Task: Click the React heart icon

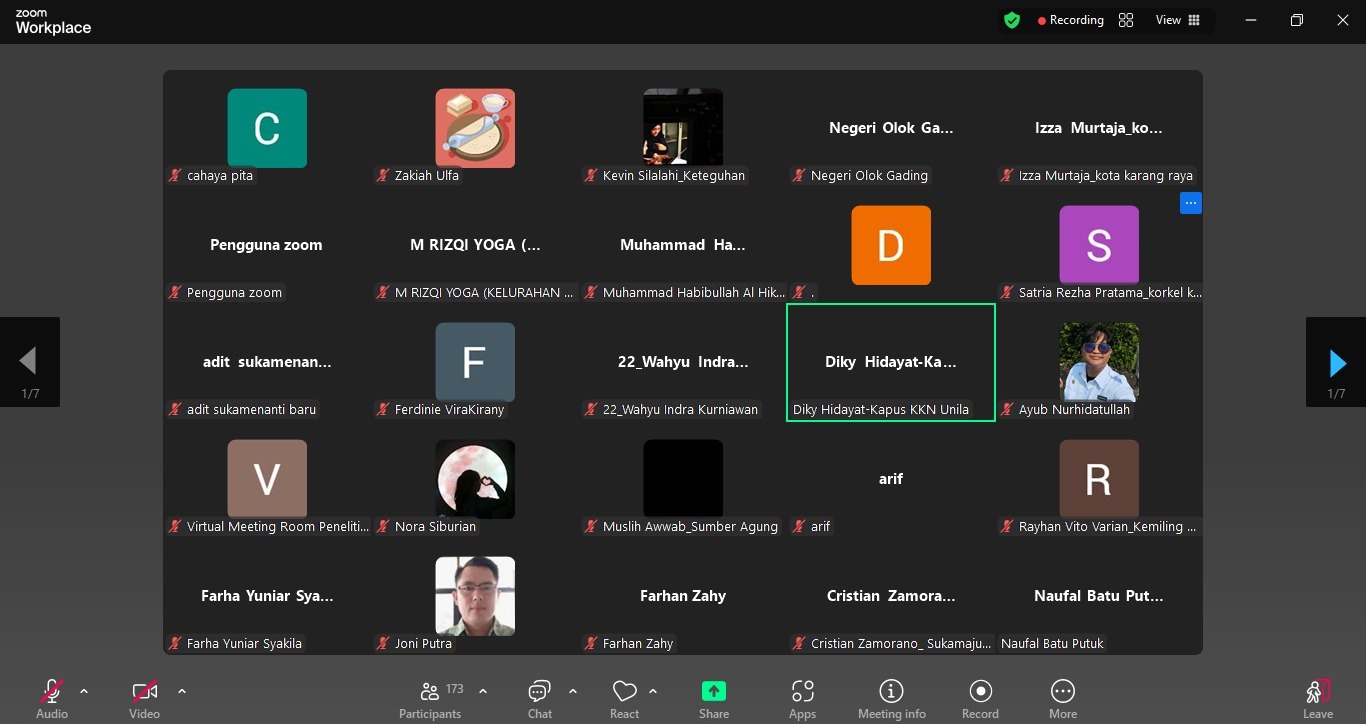Action: (x=624, y=697)
